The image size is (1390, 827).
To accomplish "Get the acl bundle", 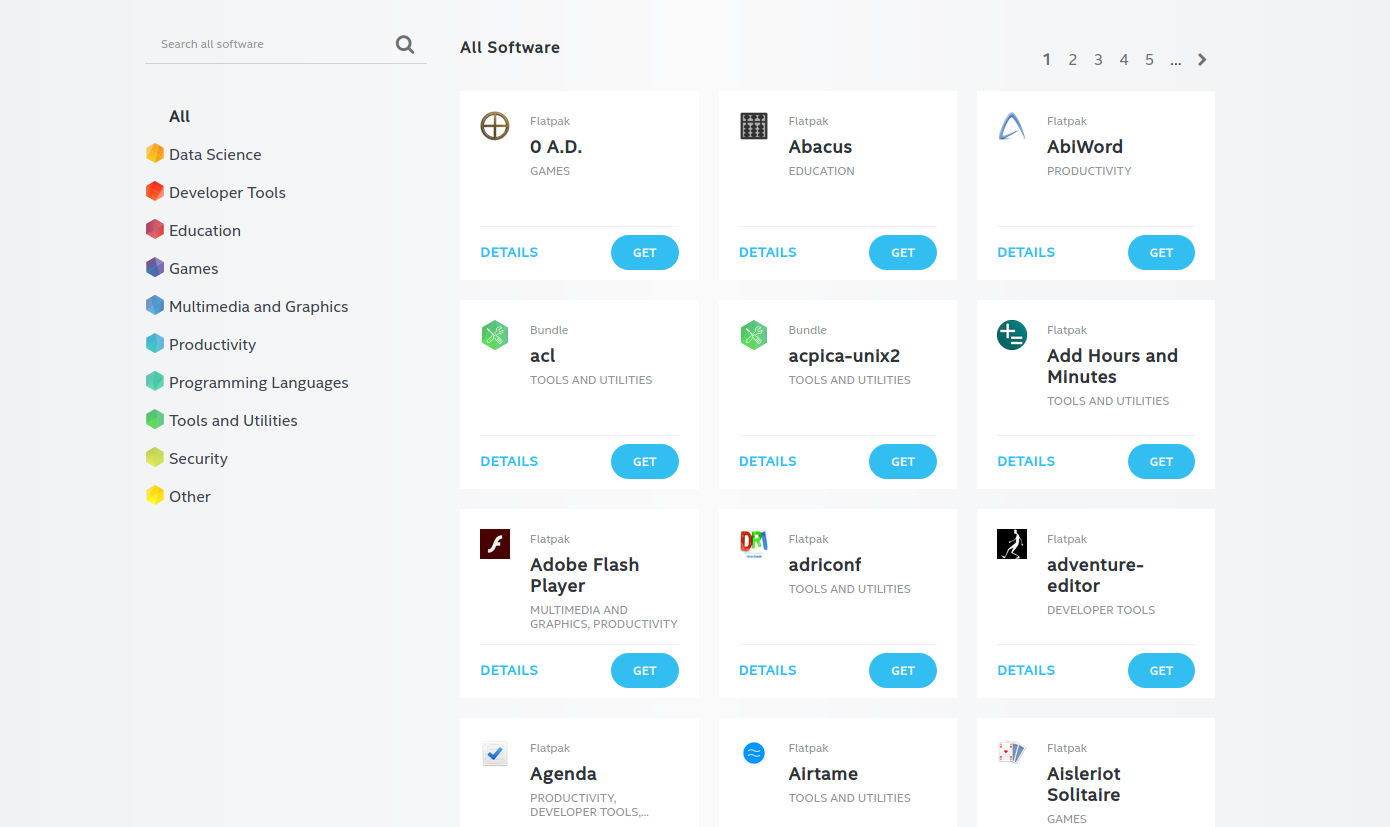I will click(645, 462).
